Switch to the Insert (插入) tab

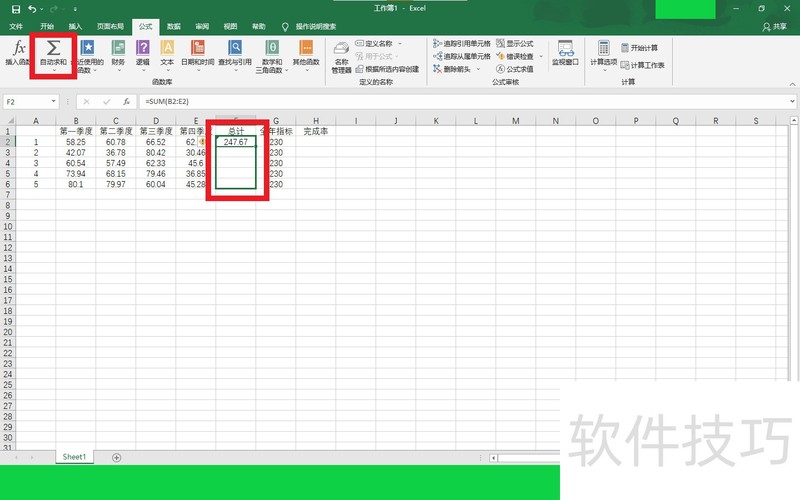(75, 27)
